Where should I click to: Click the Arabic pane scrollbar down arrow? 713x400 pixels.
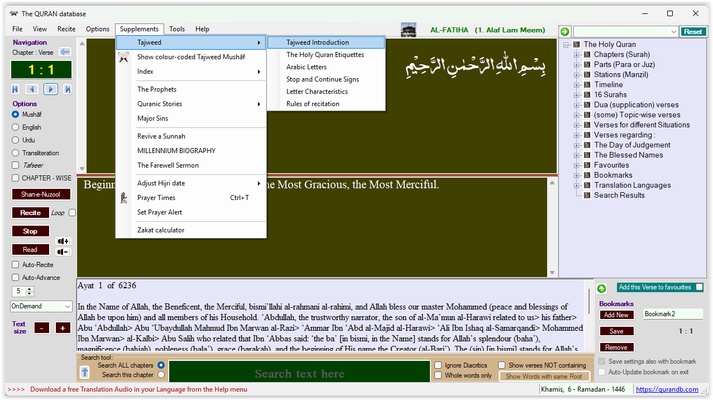coord(82,168)
